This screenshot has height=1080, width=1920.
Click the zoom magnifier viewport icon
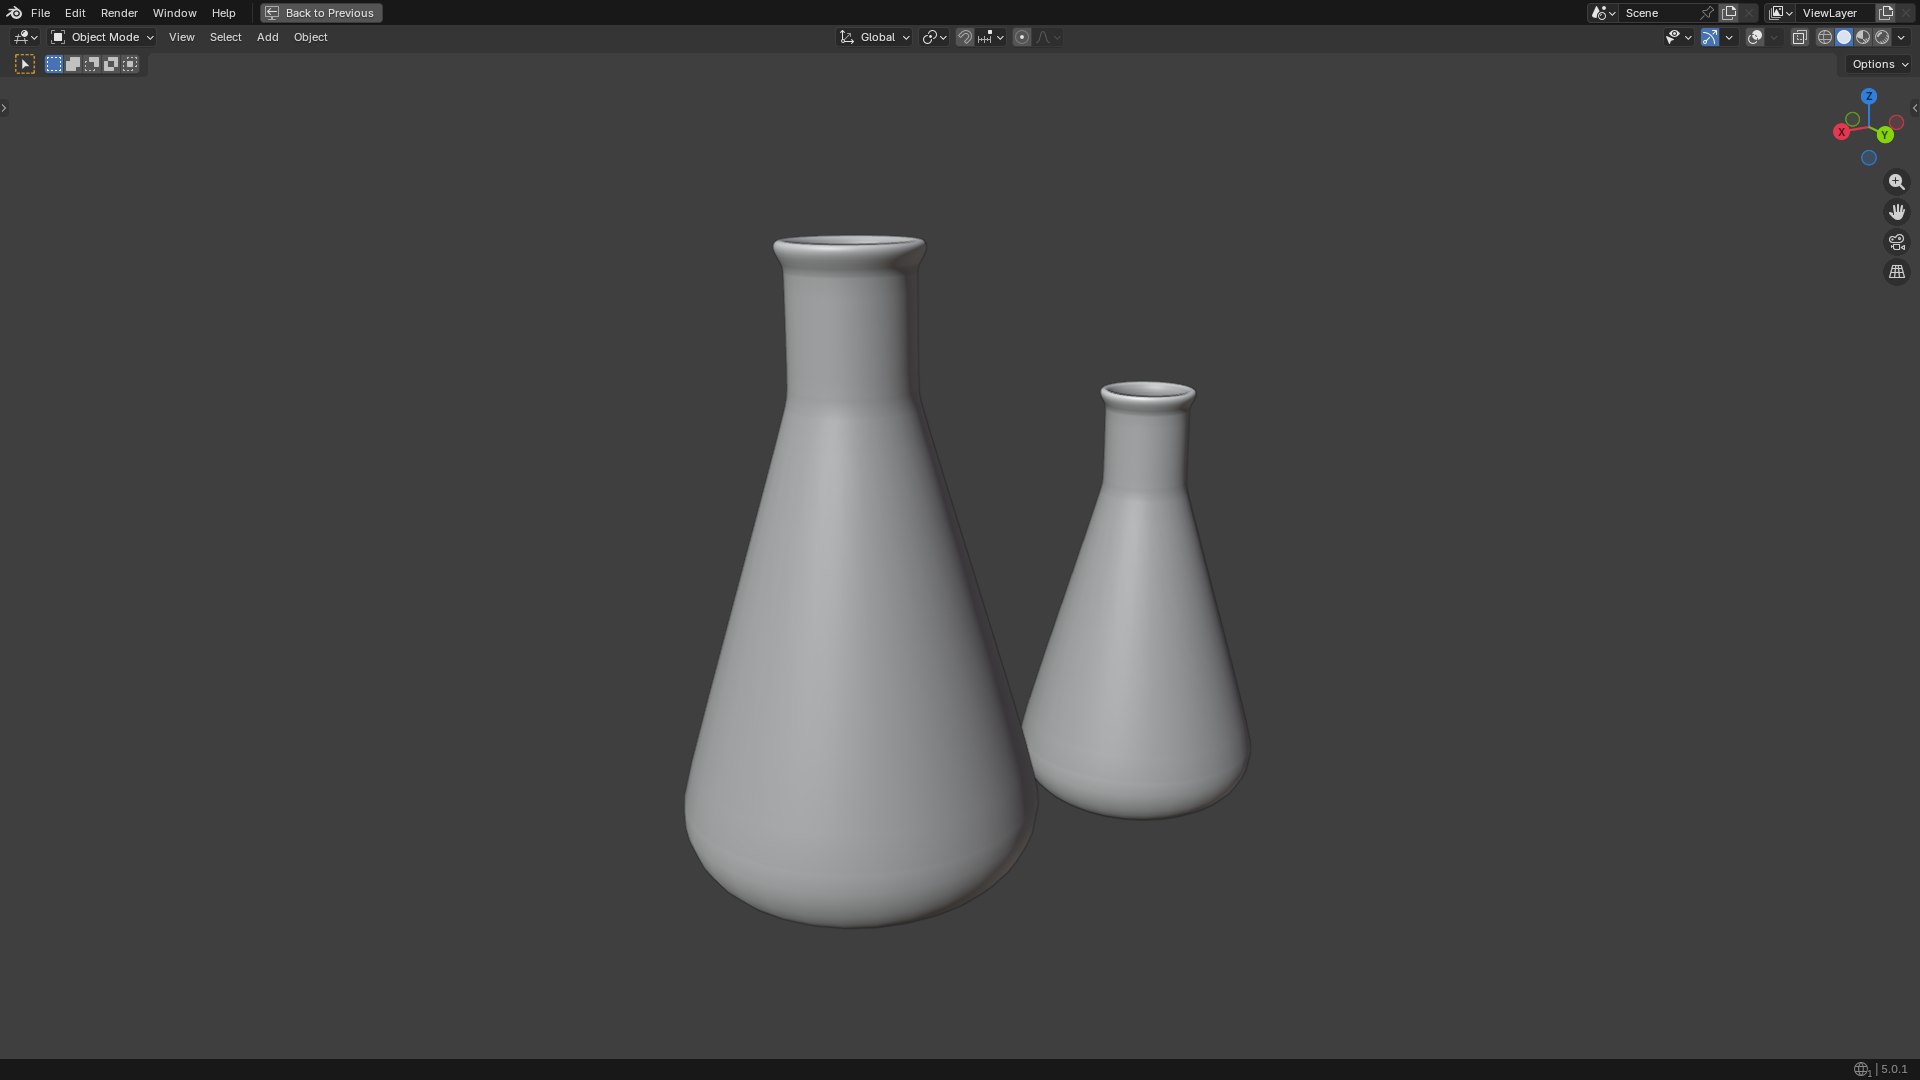[1897, 182]
